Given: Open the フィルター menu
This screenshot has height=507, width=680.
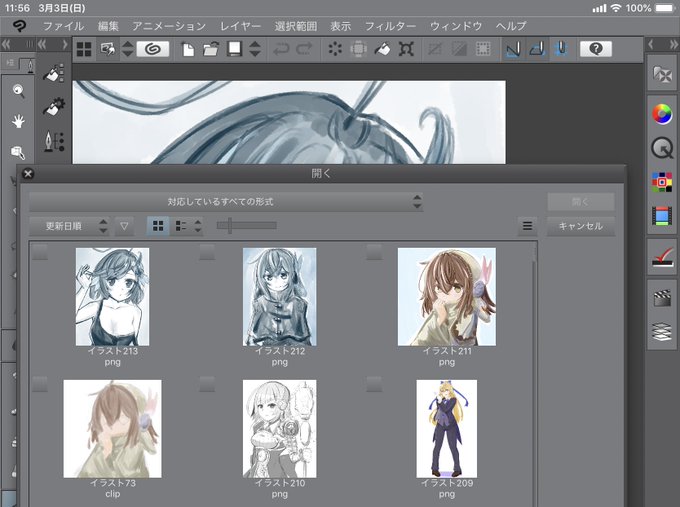Looking at the screenshot, I should click(x=390, y=26).
